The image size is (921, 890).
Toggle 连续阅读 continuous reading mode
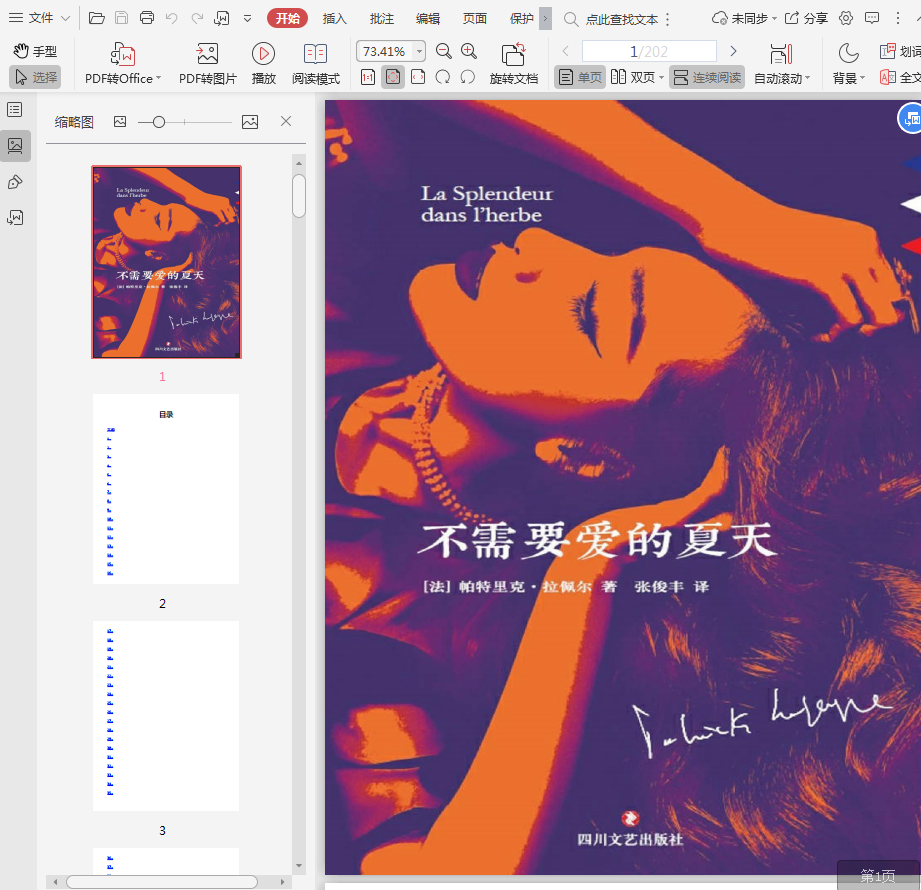tap(707, 77)
